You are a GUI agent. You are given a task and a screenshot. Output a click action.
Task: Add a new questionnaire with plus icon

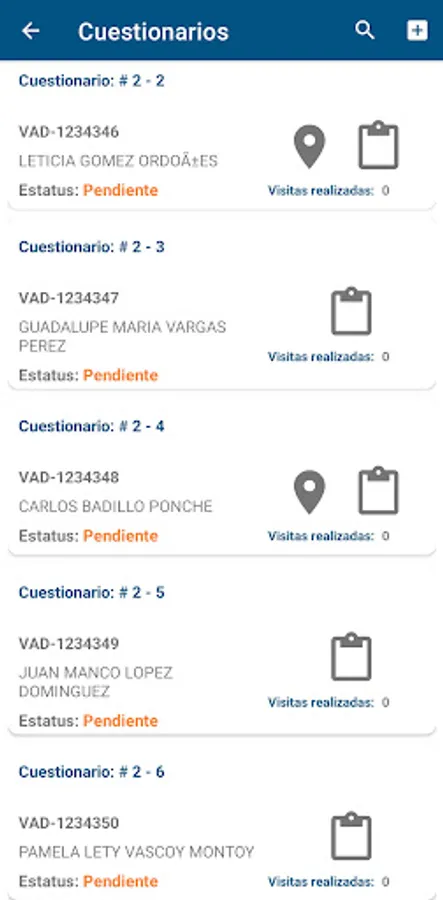coord(417,30)
